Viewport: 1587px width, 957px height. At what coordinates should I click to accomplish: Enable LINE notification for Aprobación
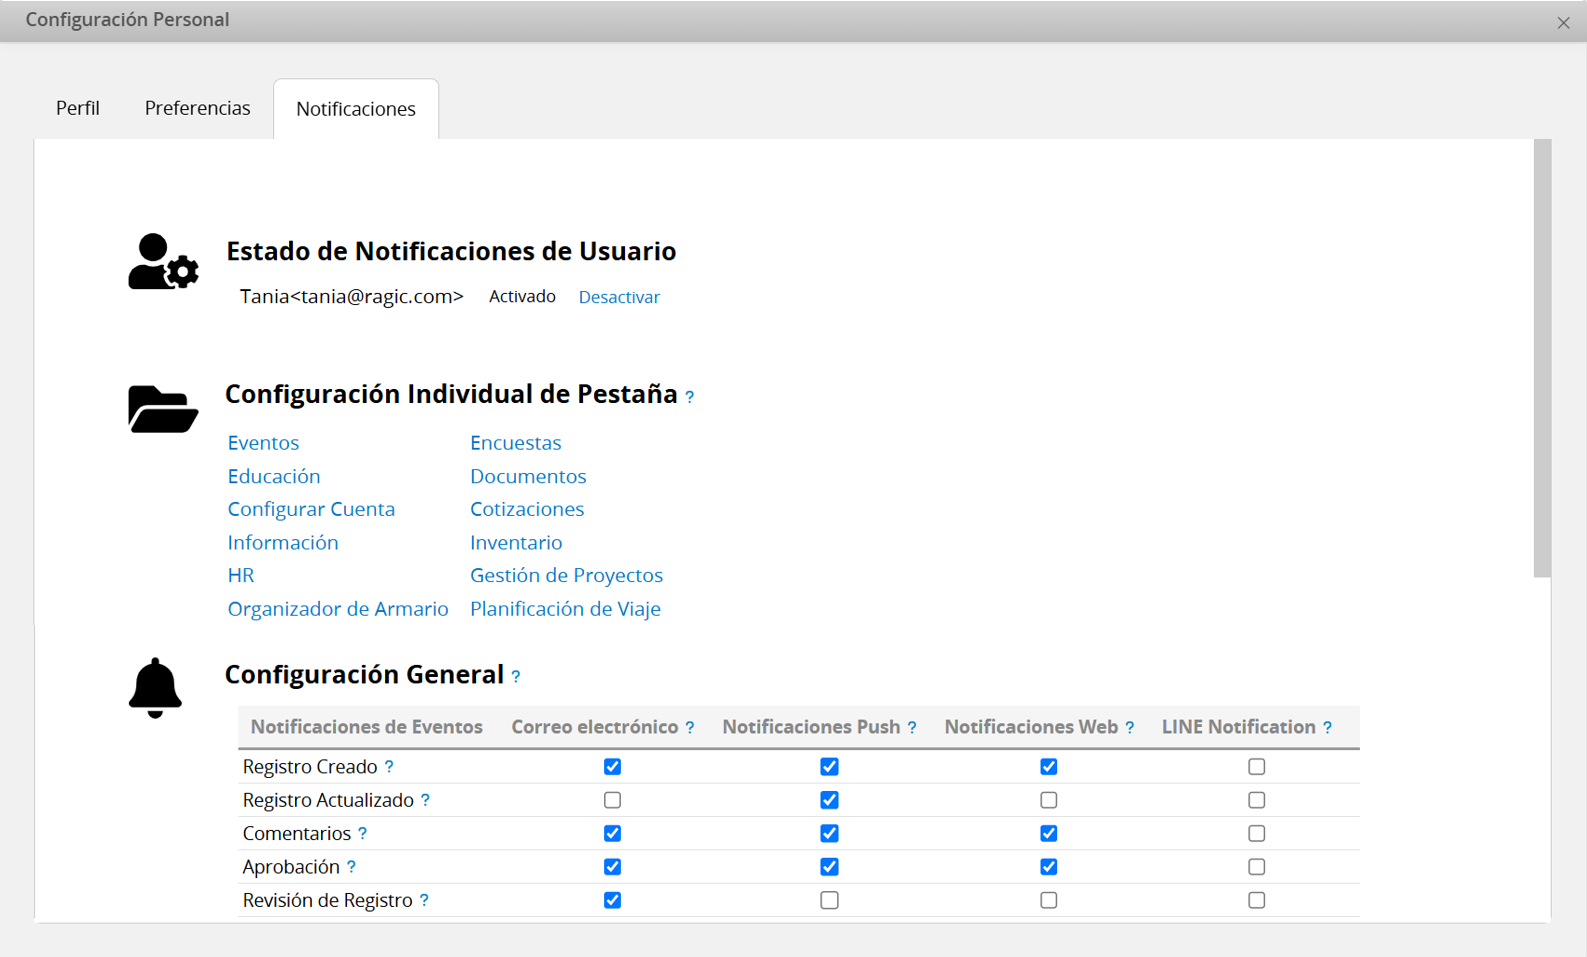pyautogui.click(x=1256, y=867)
